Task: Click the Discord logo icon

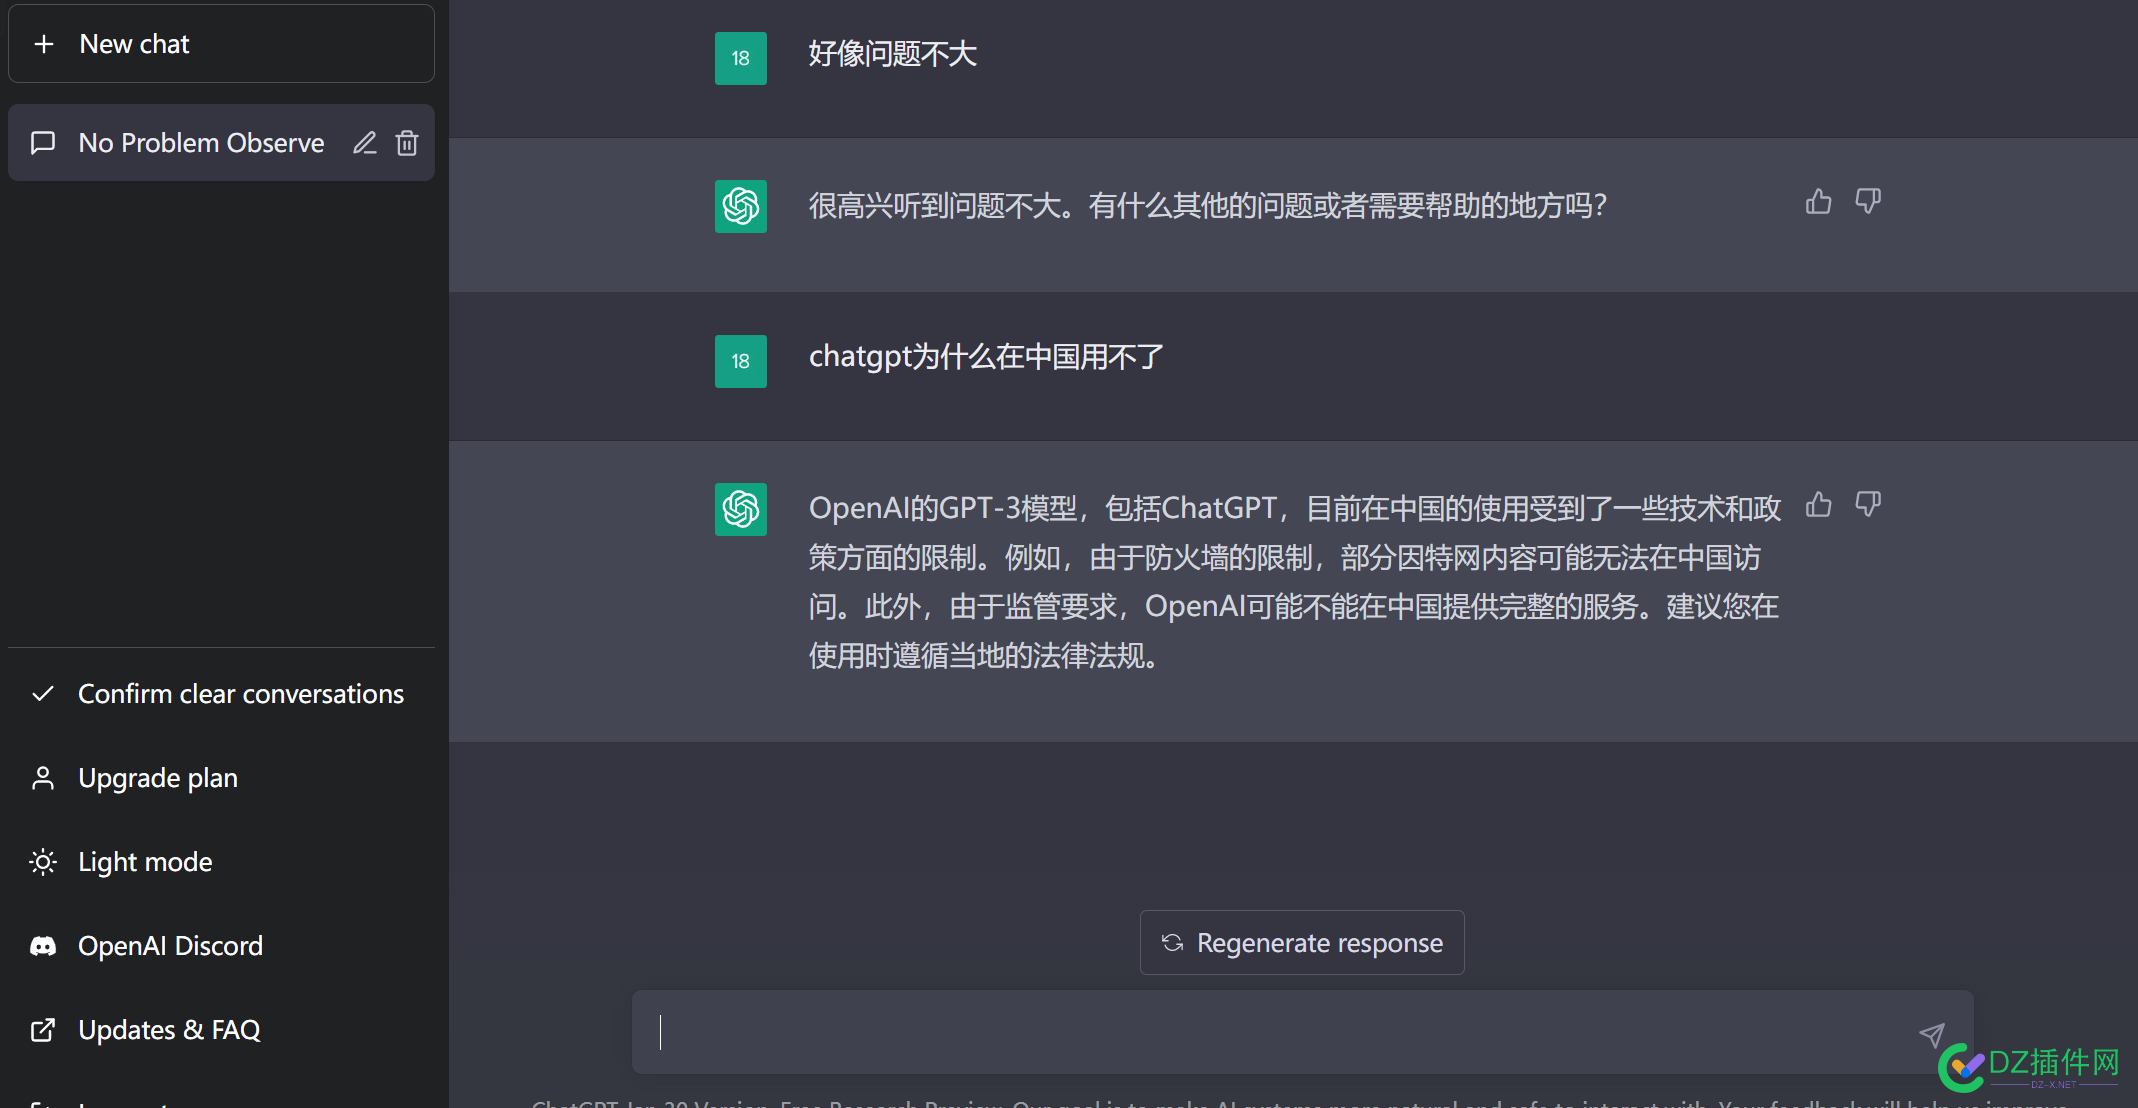Action: (x=43, y=946)
